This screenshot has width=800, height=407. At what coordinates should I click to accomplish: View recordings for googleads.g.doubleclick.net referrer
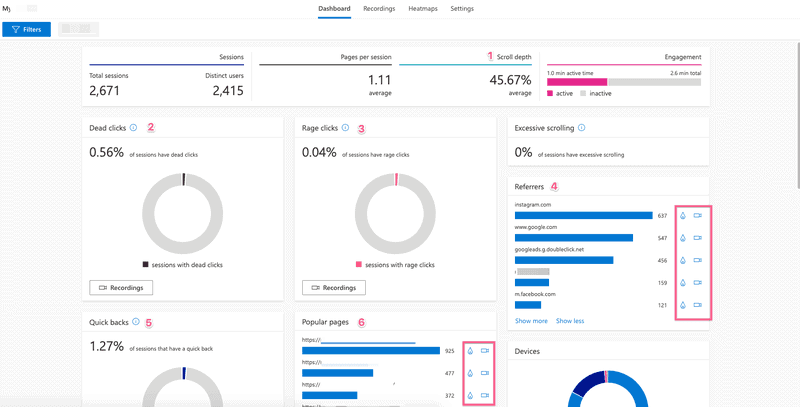(698, 260)
